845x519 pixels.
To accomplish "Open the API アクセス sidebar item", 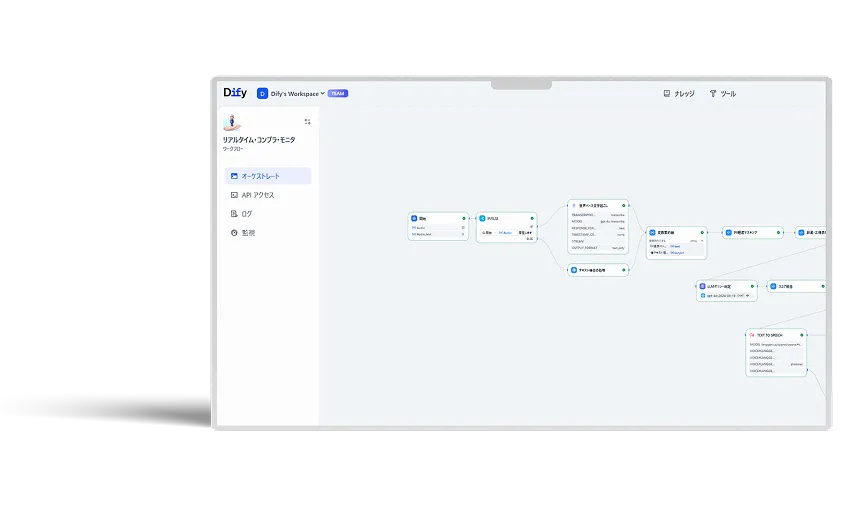I will pyautogui.click(x=257, y=195).
